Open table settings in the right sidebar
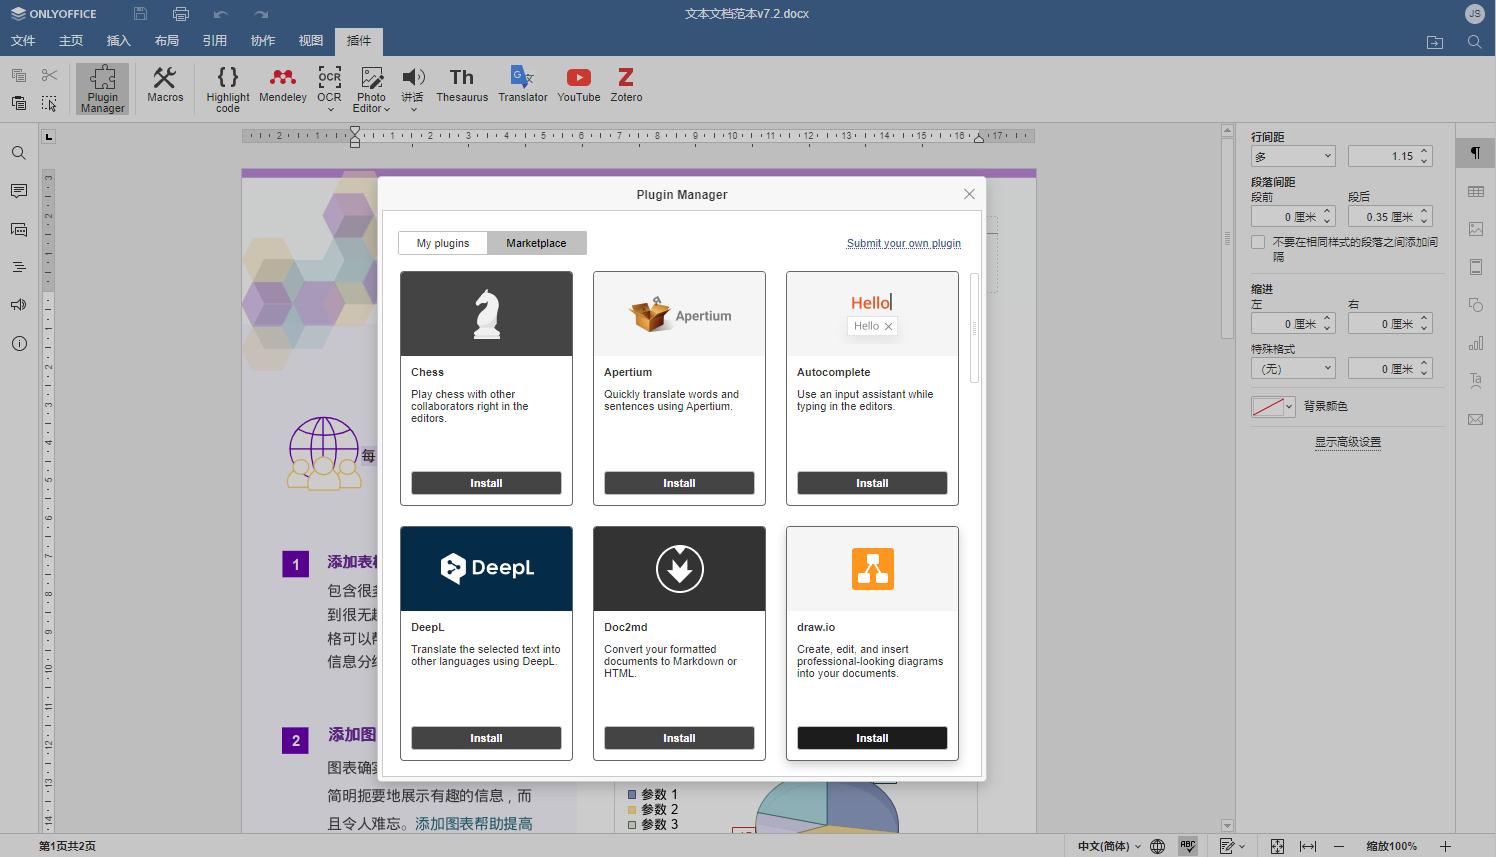Image resolution: width=1496 pixels, height=857 pixels. (1475, 191)
